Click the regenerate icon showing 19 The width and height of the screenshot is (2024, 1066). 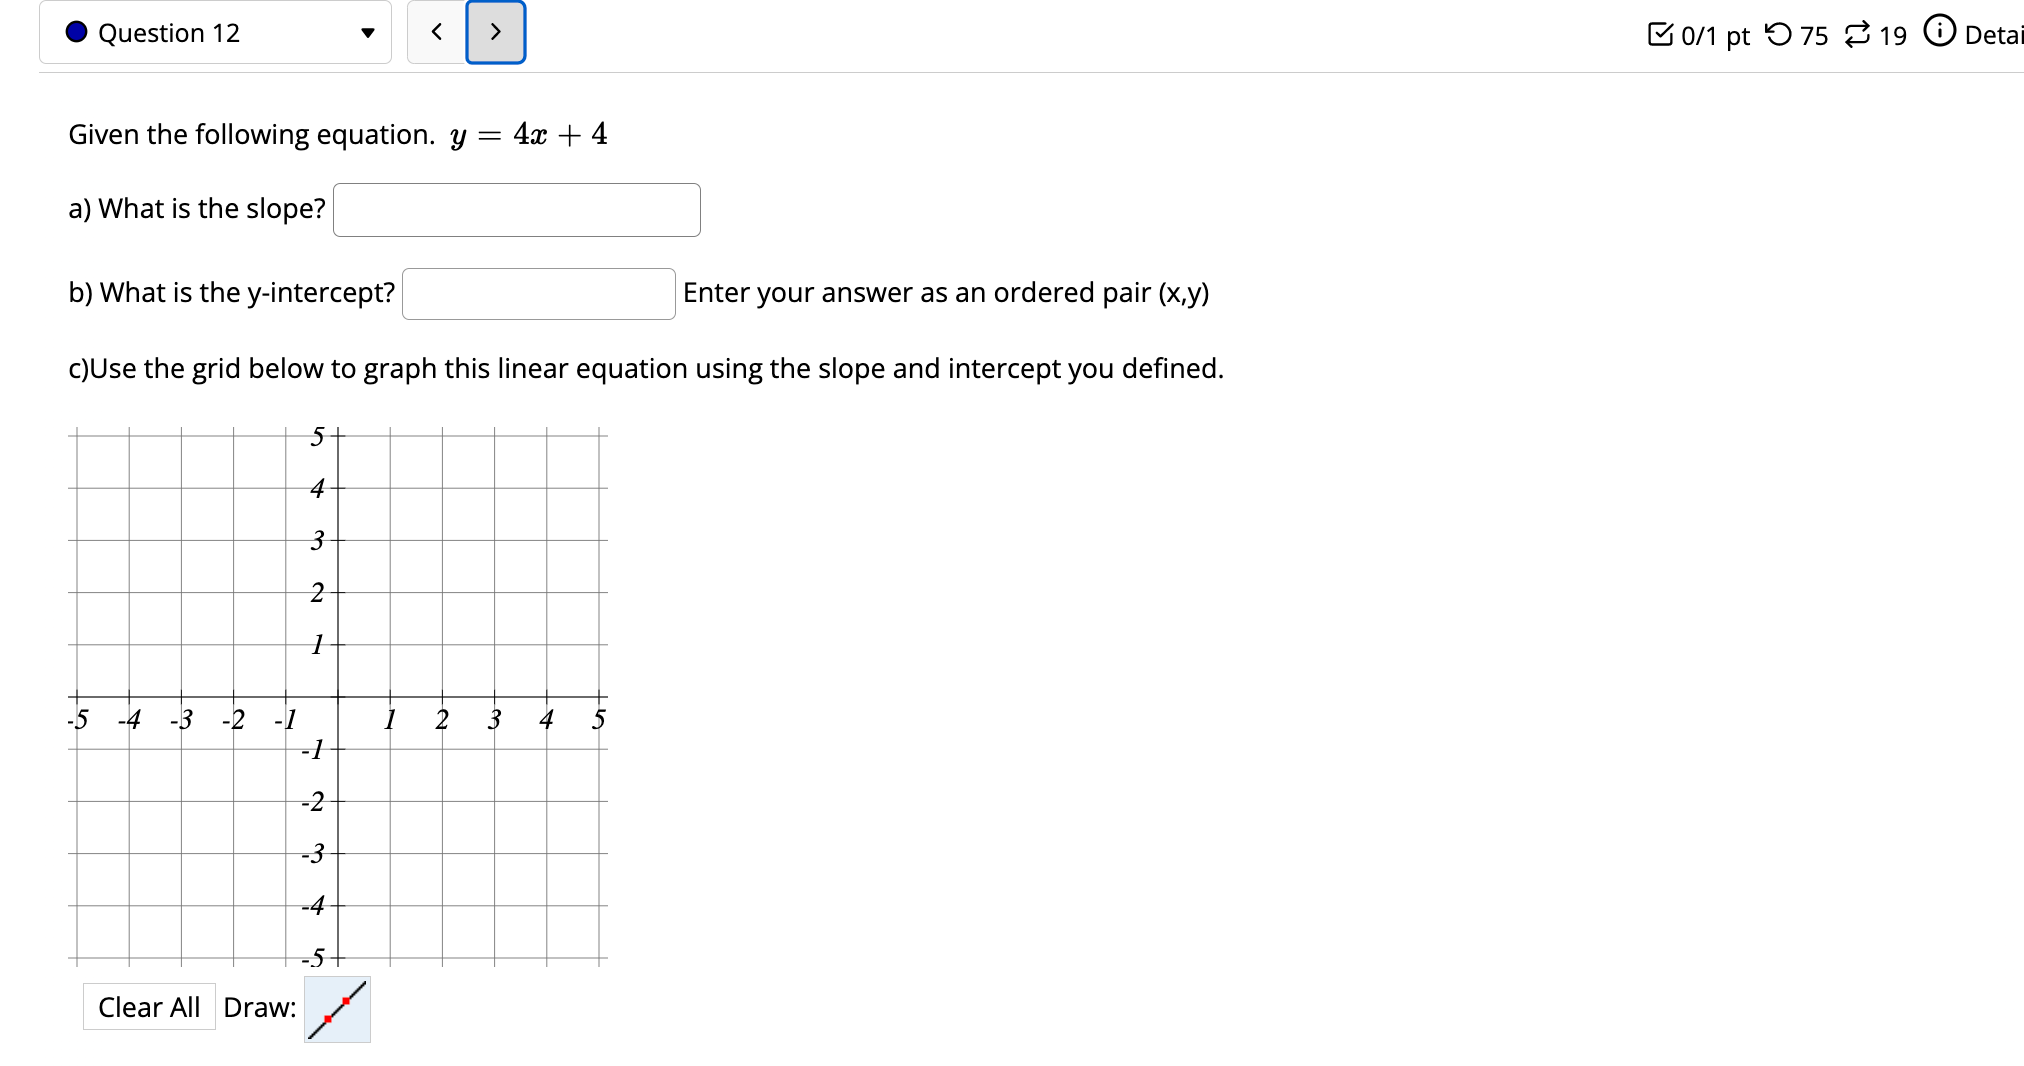[1858, 33]
